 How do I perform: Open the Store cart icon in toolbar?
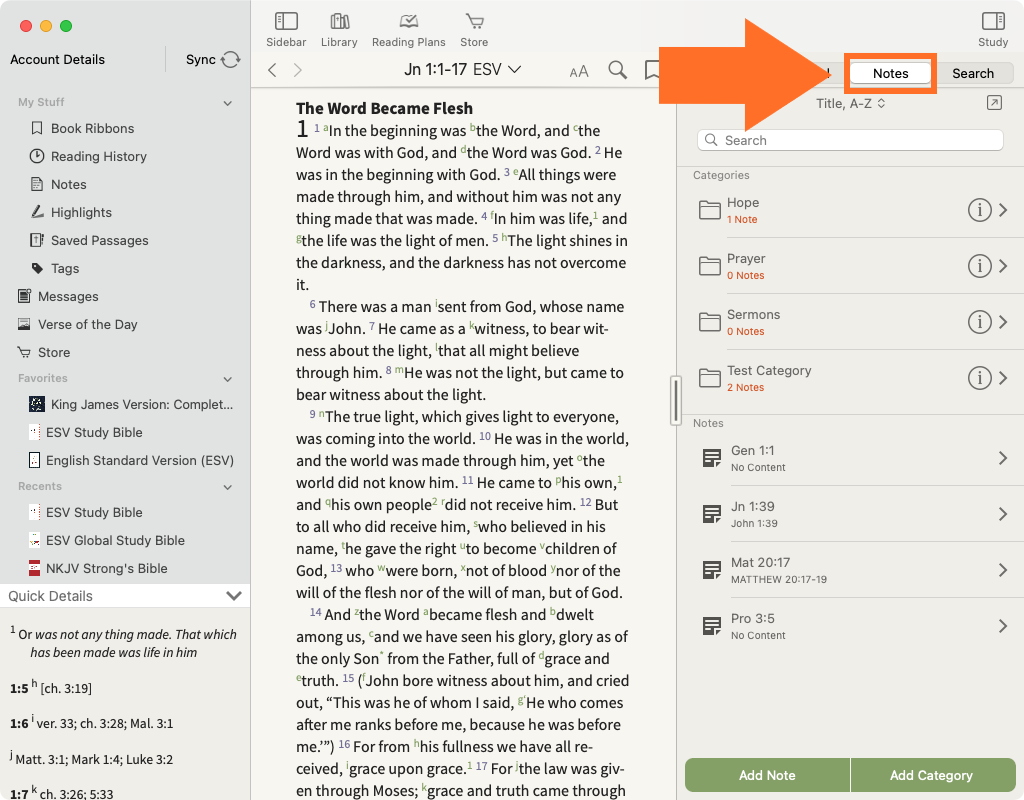click(x=474, y=30)
